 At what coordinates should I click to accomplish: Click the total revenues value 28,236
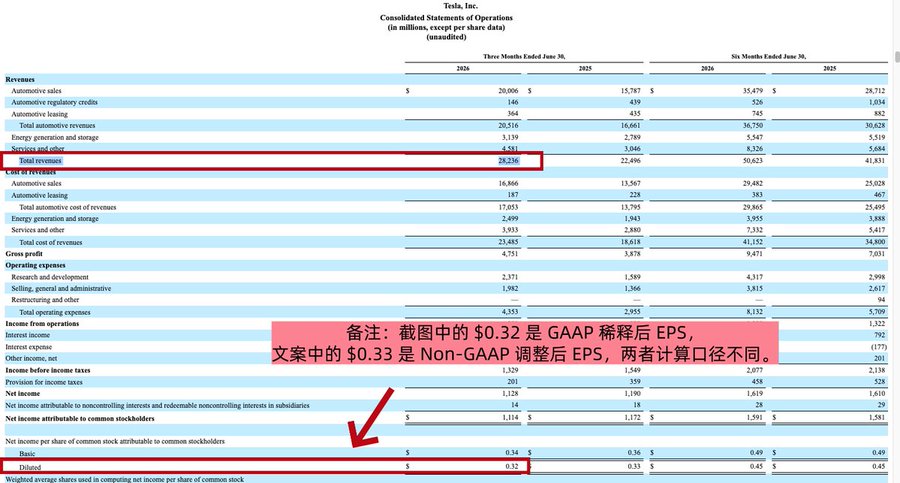click(x=509, y=161)
